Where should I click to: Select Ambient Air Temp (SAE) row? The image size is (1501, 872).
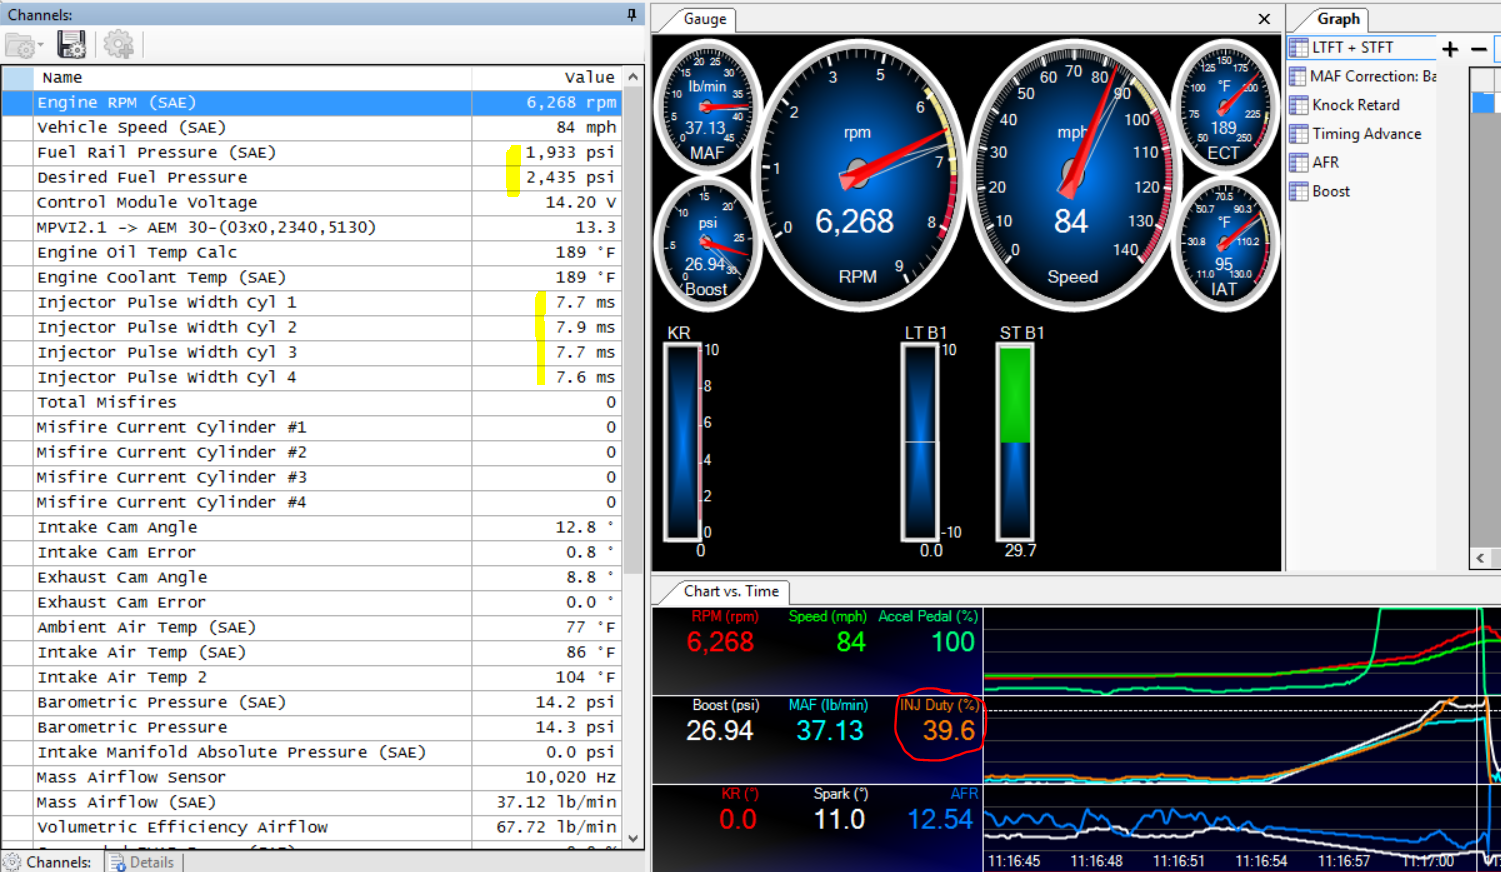tap(312, 627)
